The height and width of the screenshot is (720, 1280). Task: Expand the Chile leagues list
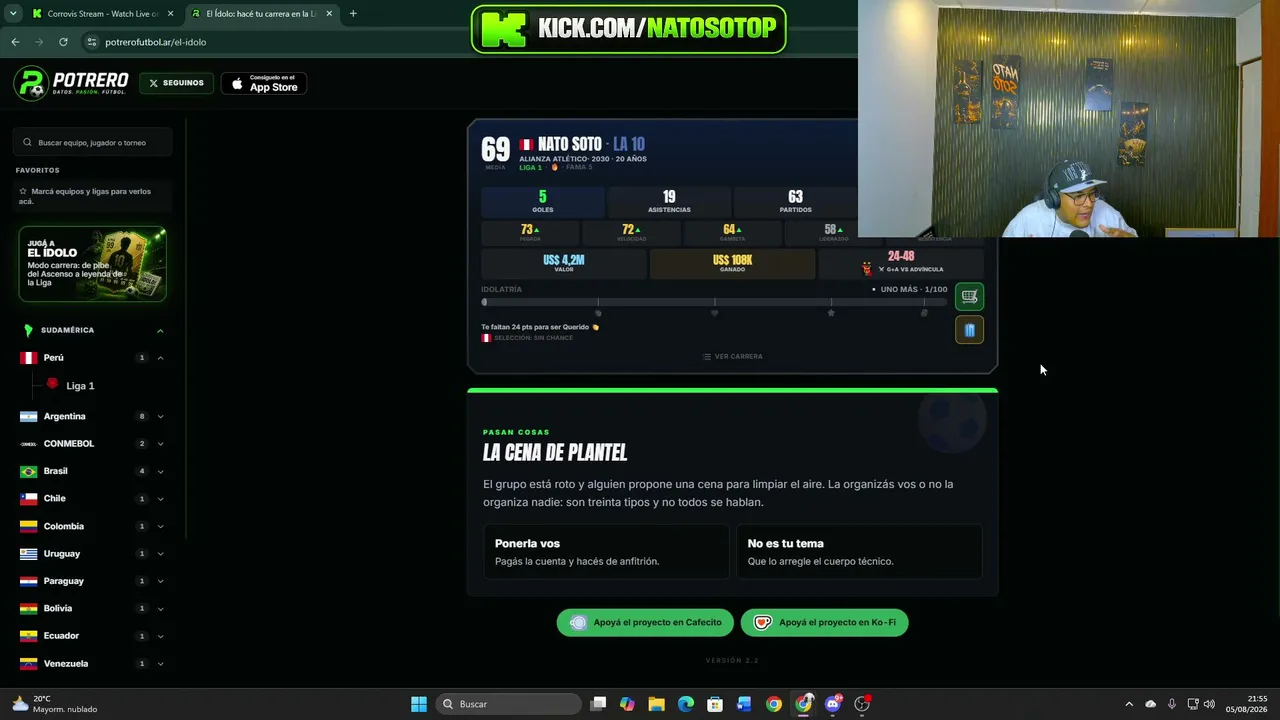tap(160, 499)
